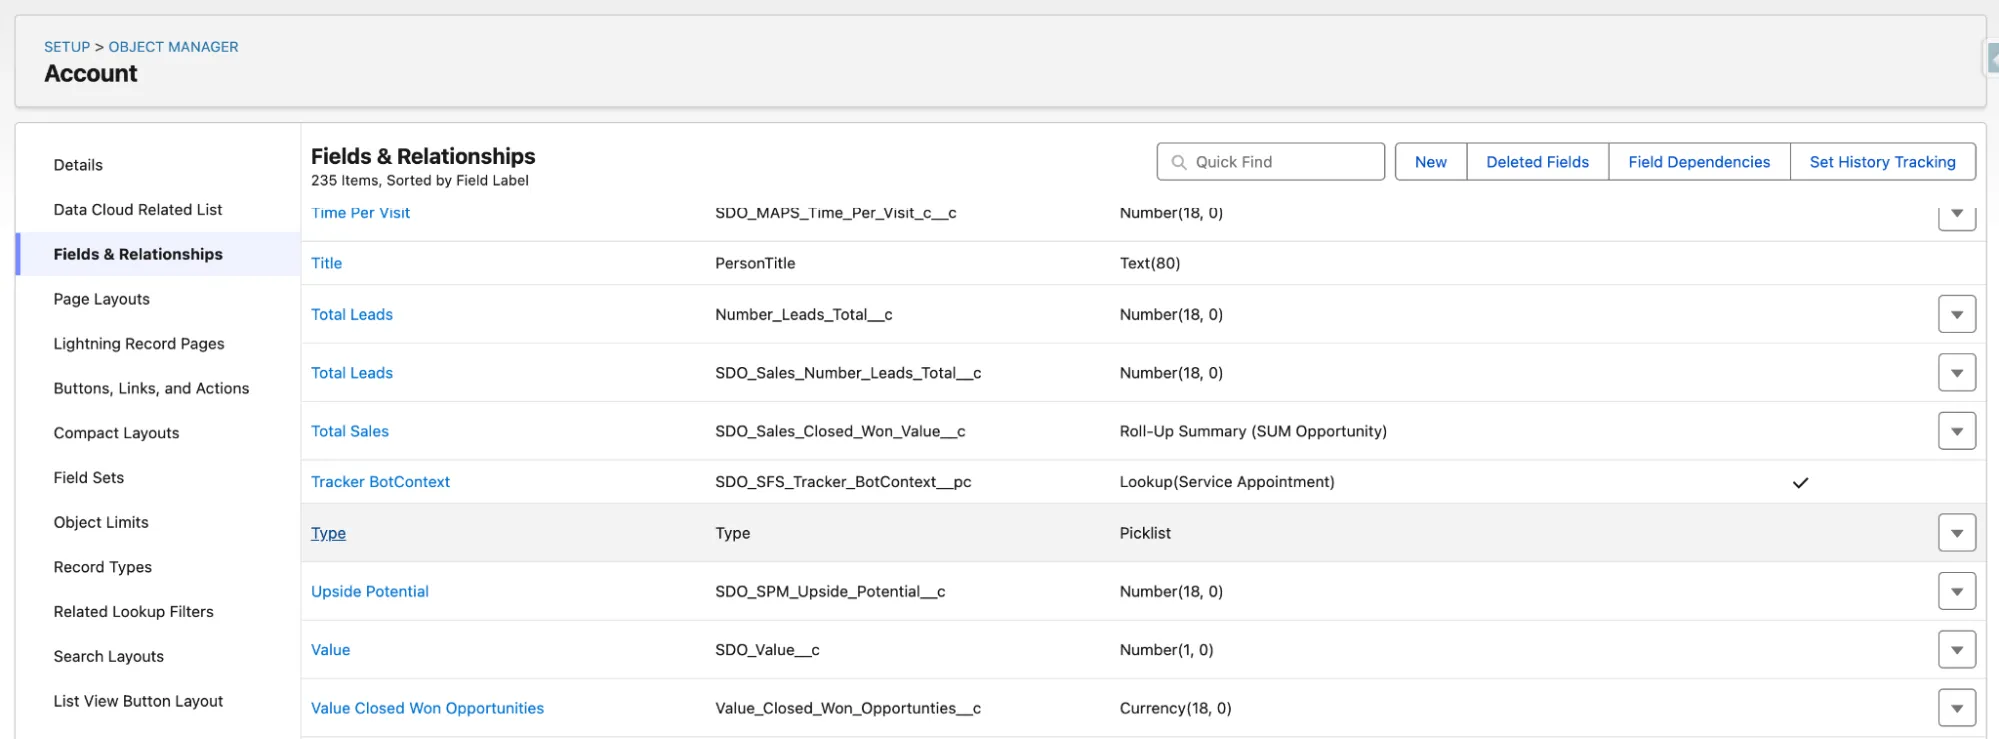
Task: Open the Upside Potential field
Action: pos(370,591)
